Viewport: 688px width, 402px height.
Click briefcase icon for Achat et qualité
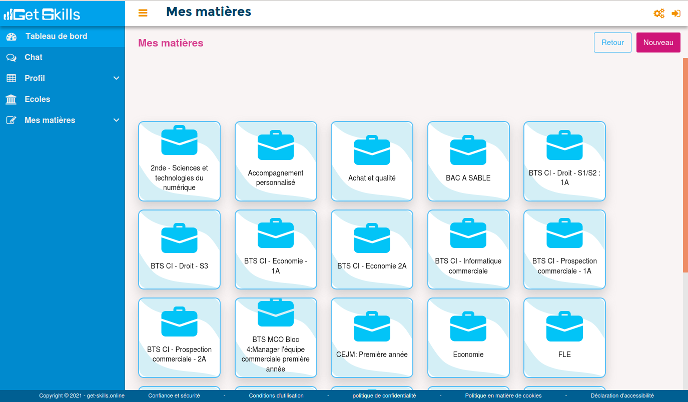point(372,148)
